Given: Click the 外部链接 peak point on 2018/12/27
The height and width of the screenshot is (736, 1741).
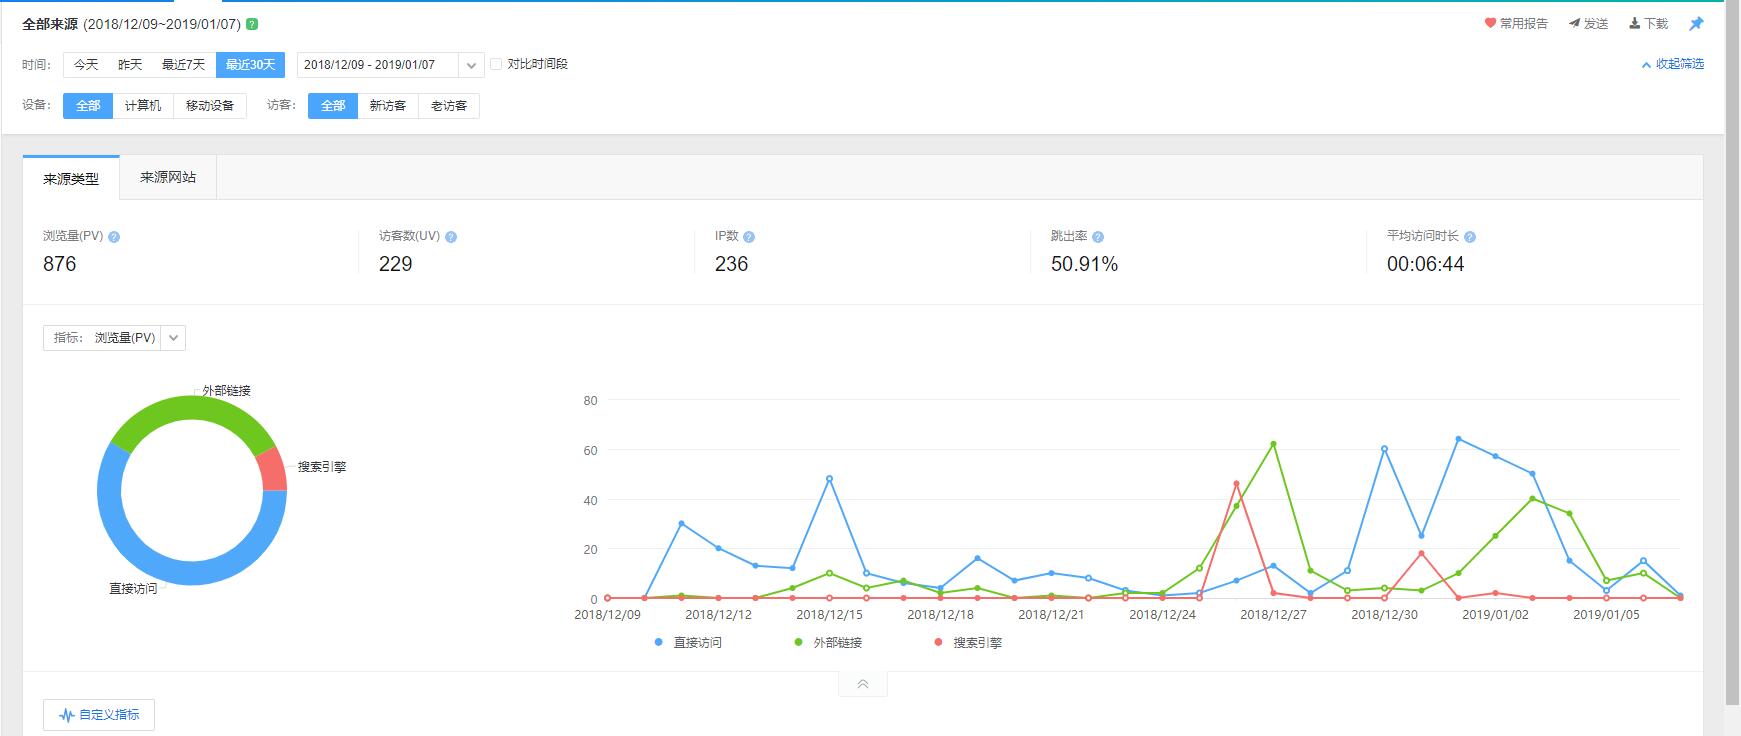Looking at the screenshot, I should pos(1273,444).
